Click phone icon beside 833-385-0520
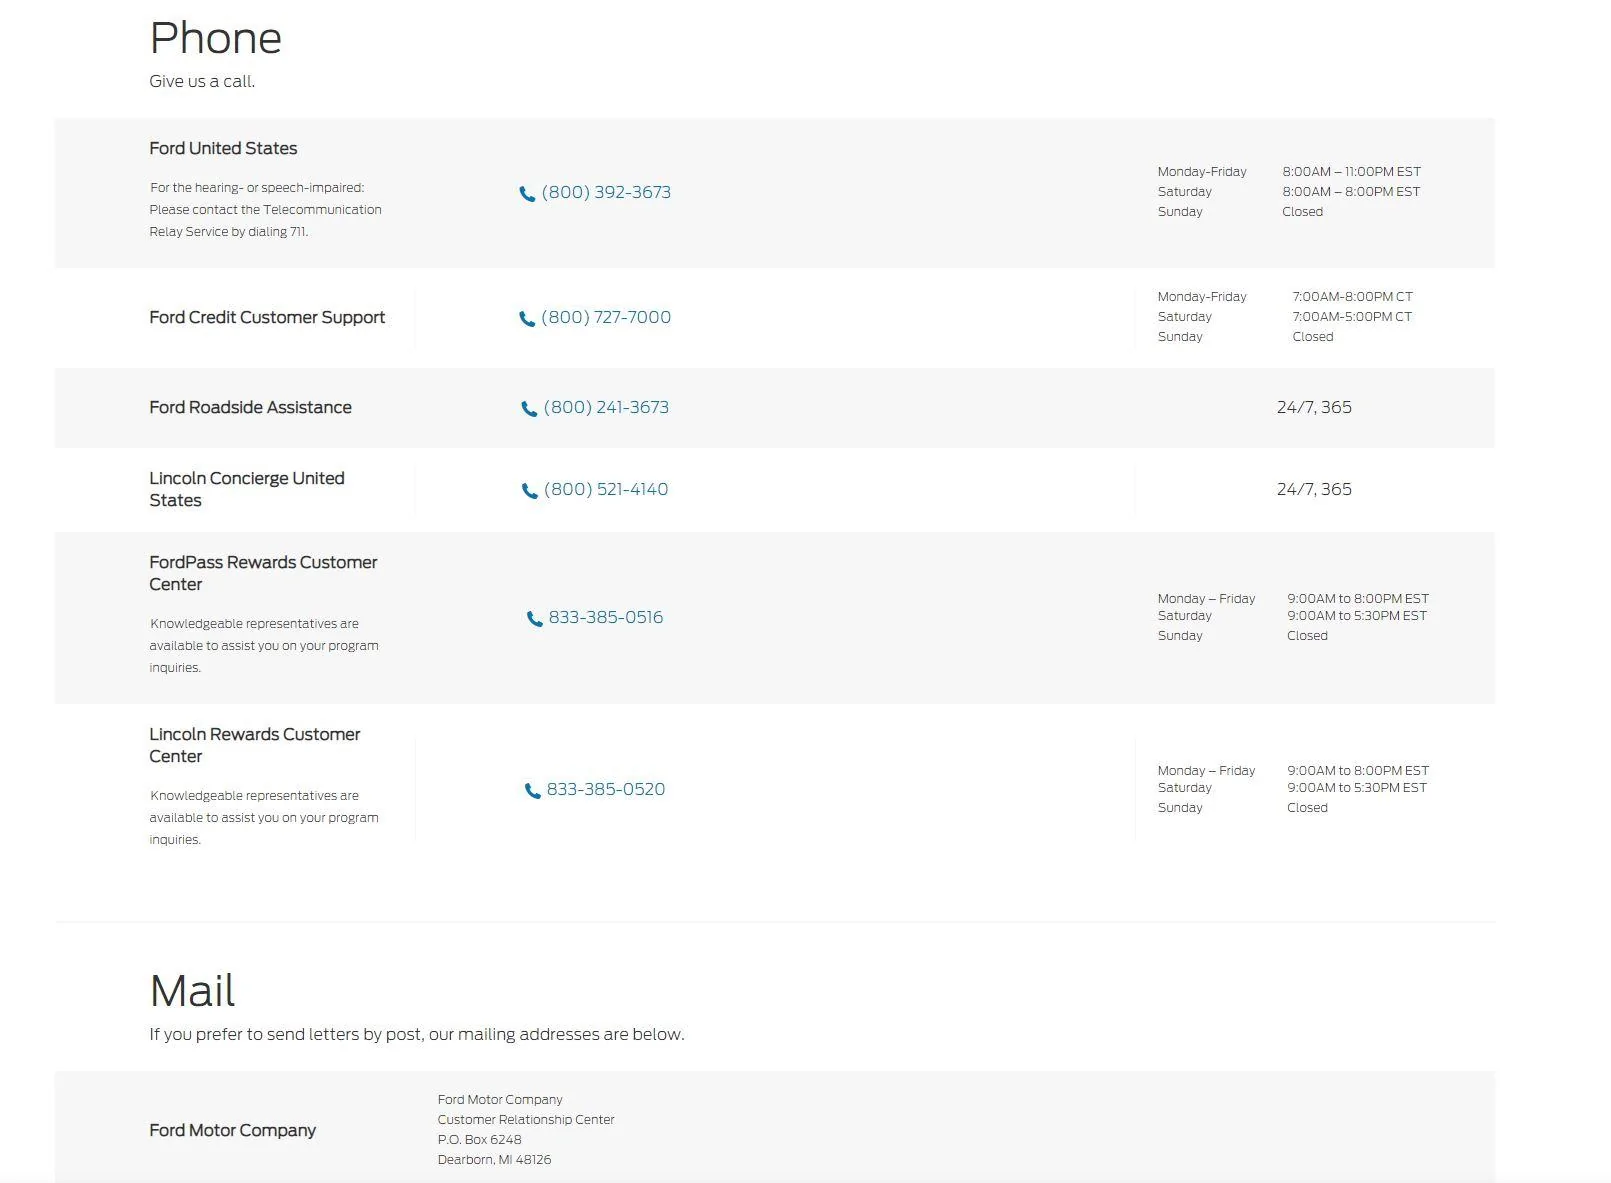The height and width of the screenshot is (1183, 1611). click(532, 791)
